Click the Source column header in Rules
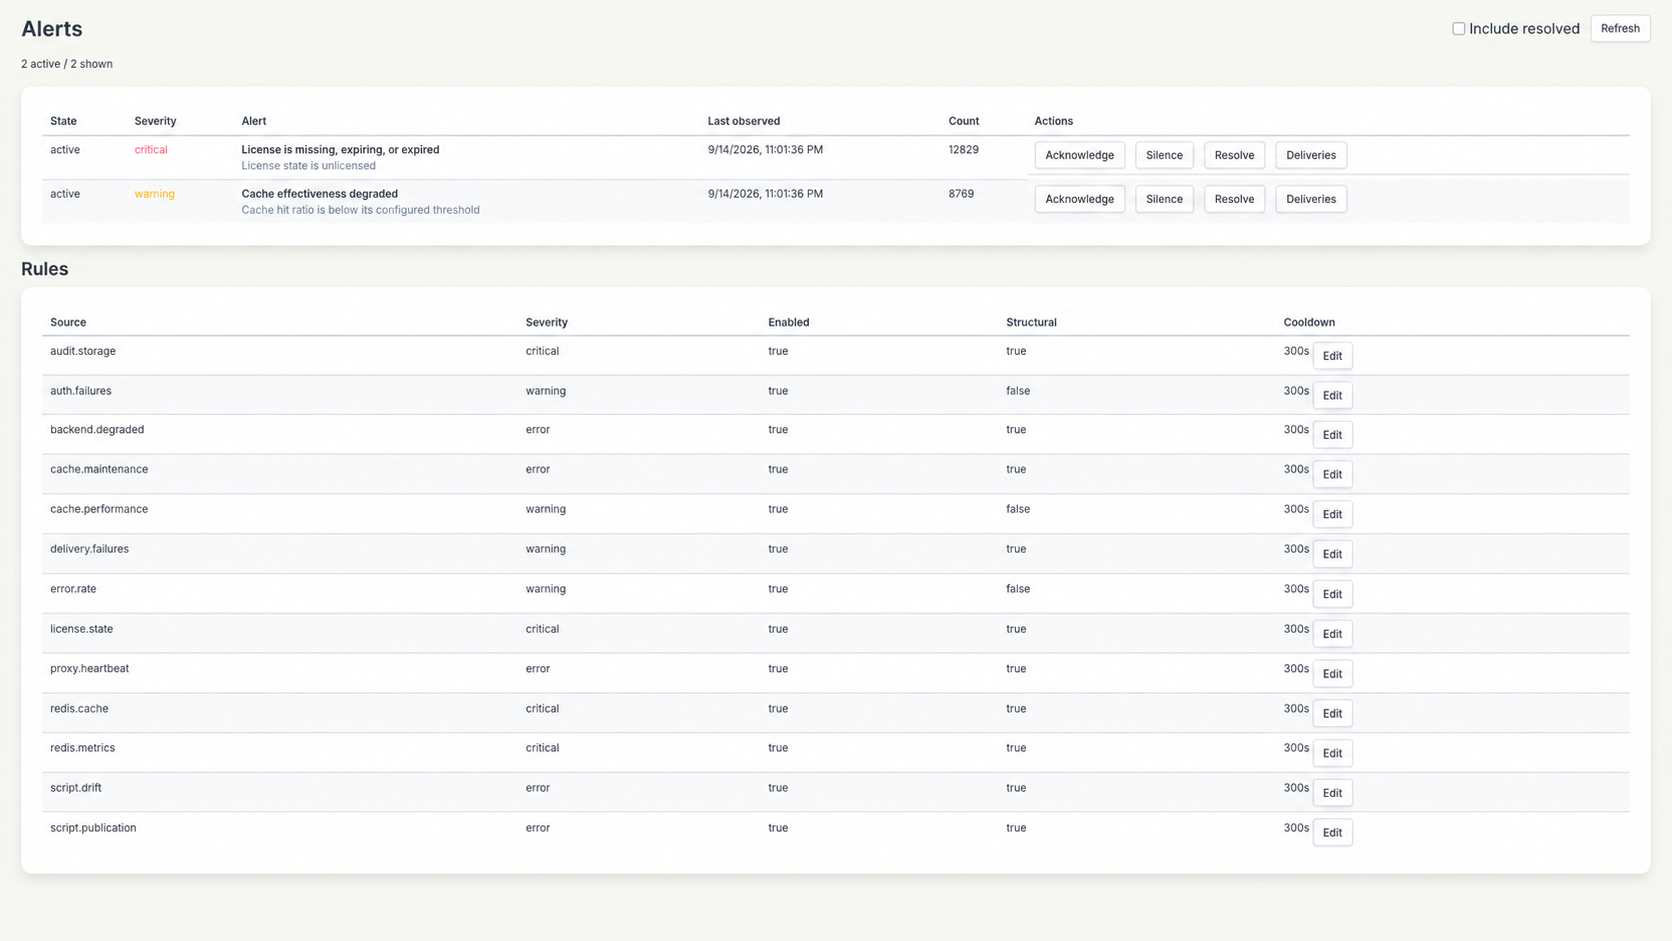The image size is (1672, 941). click(68, 322)
